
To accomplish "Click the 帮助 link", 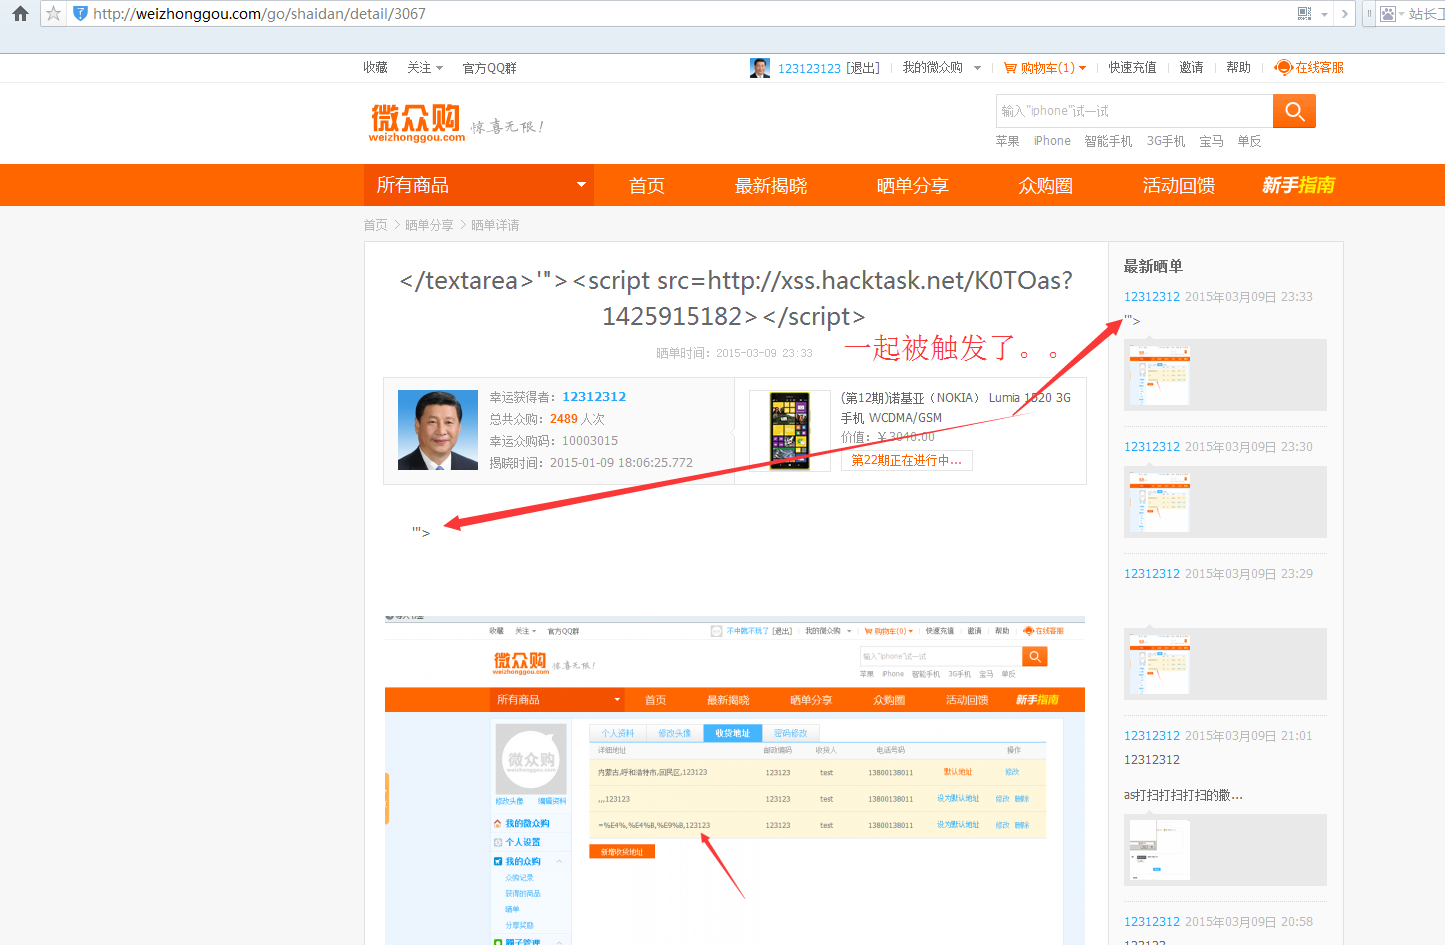I will [1238, 68].
